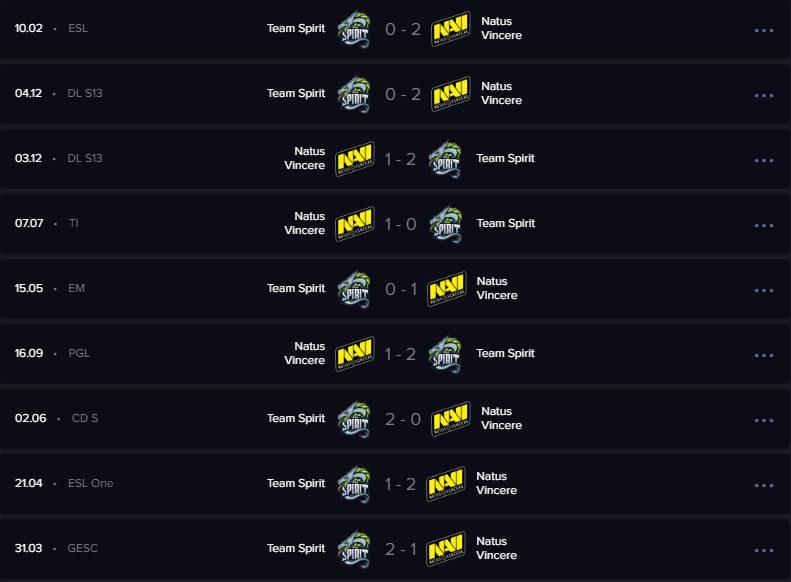Click Natus Vincere logo in 10.02 ESL match
Image resolution: width=791 pixels, height=582 pixels.
point(451,29)
